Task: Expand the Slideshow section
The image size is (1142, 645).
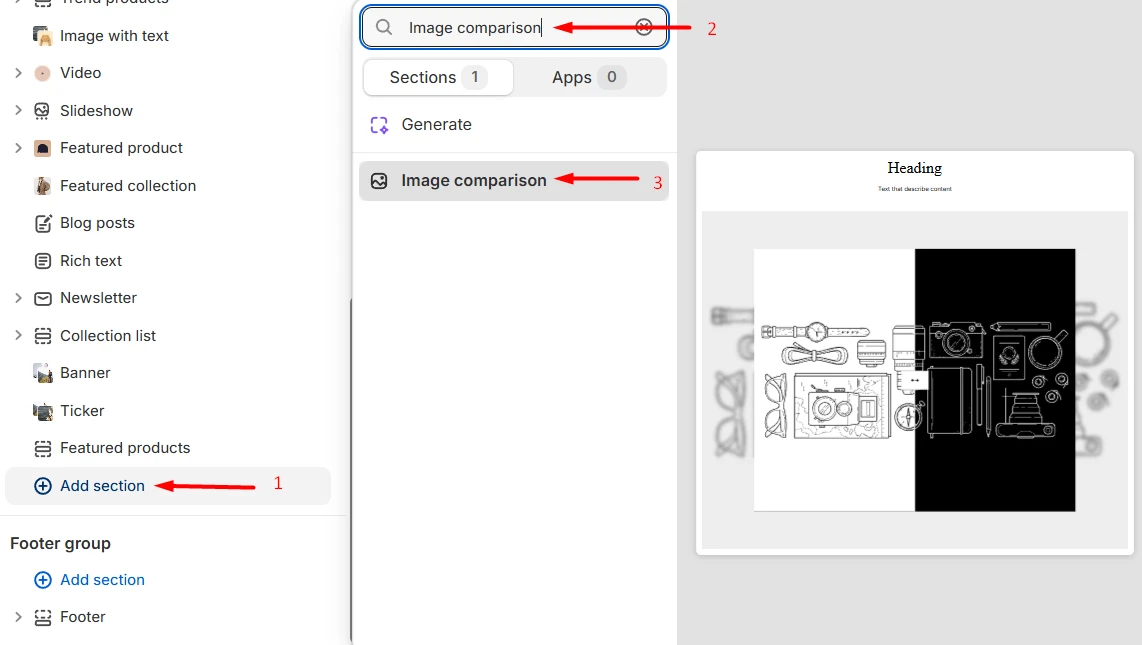Action: tap(19, 111)
